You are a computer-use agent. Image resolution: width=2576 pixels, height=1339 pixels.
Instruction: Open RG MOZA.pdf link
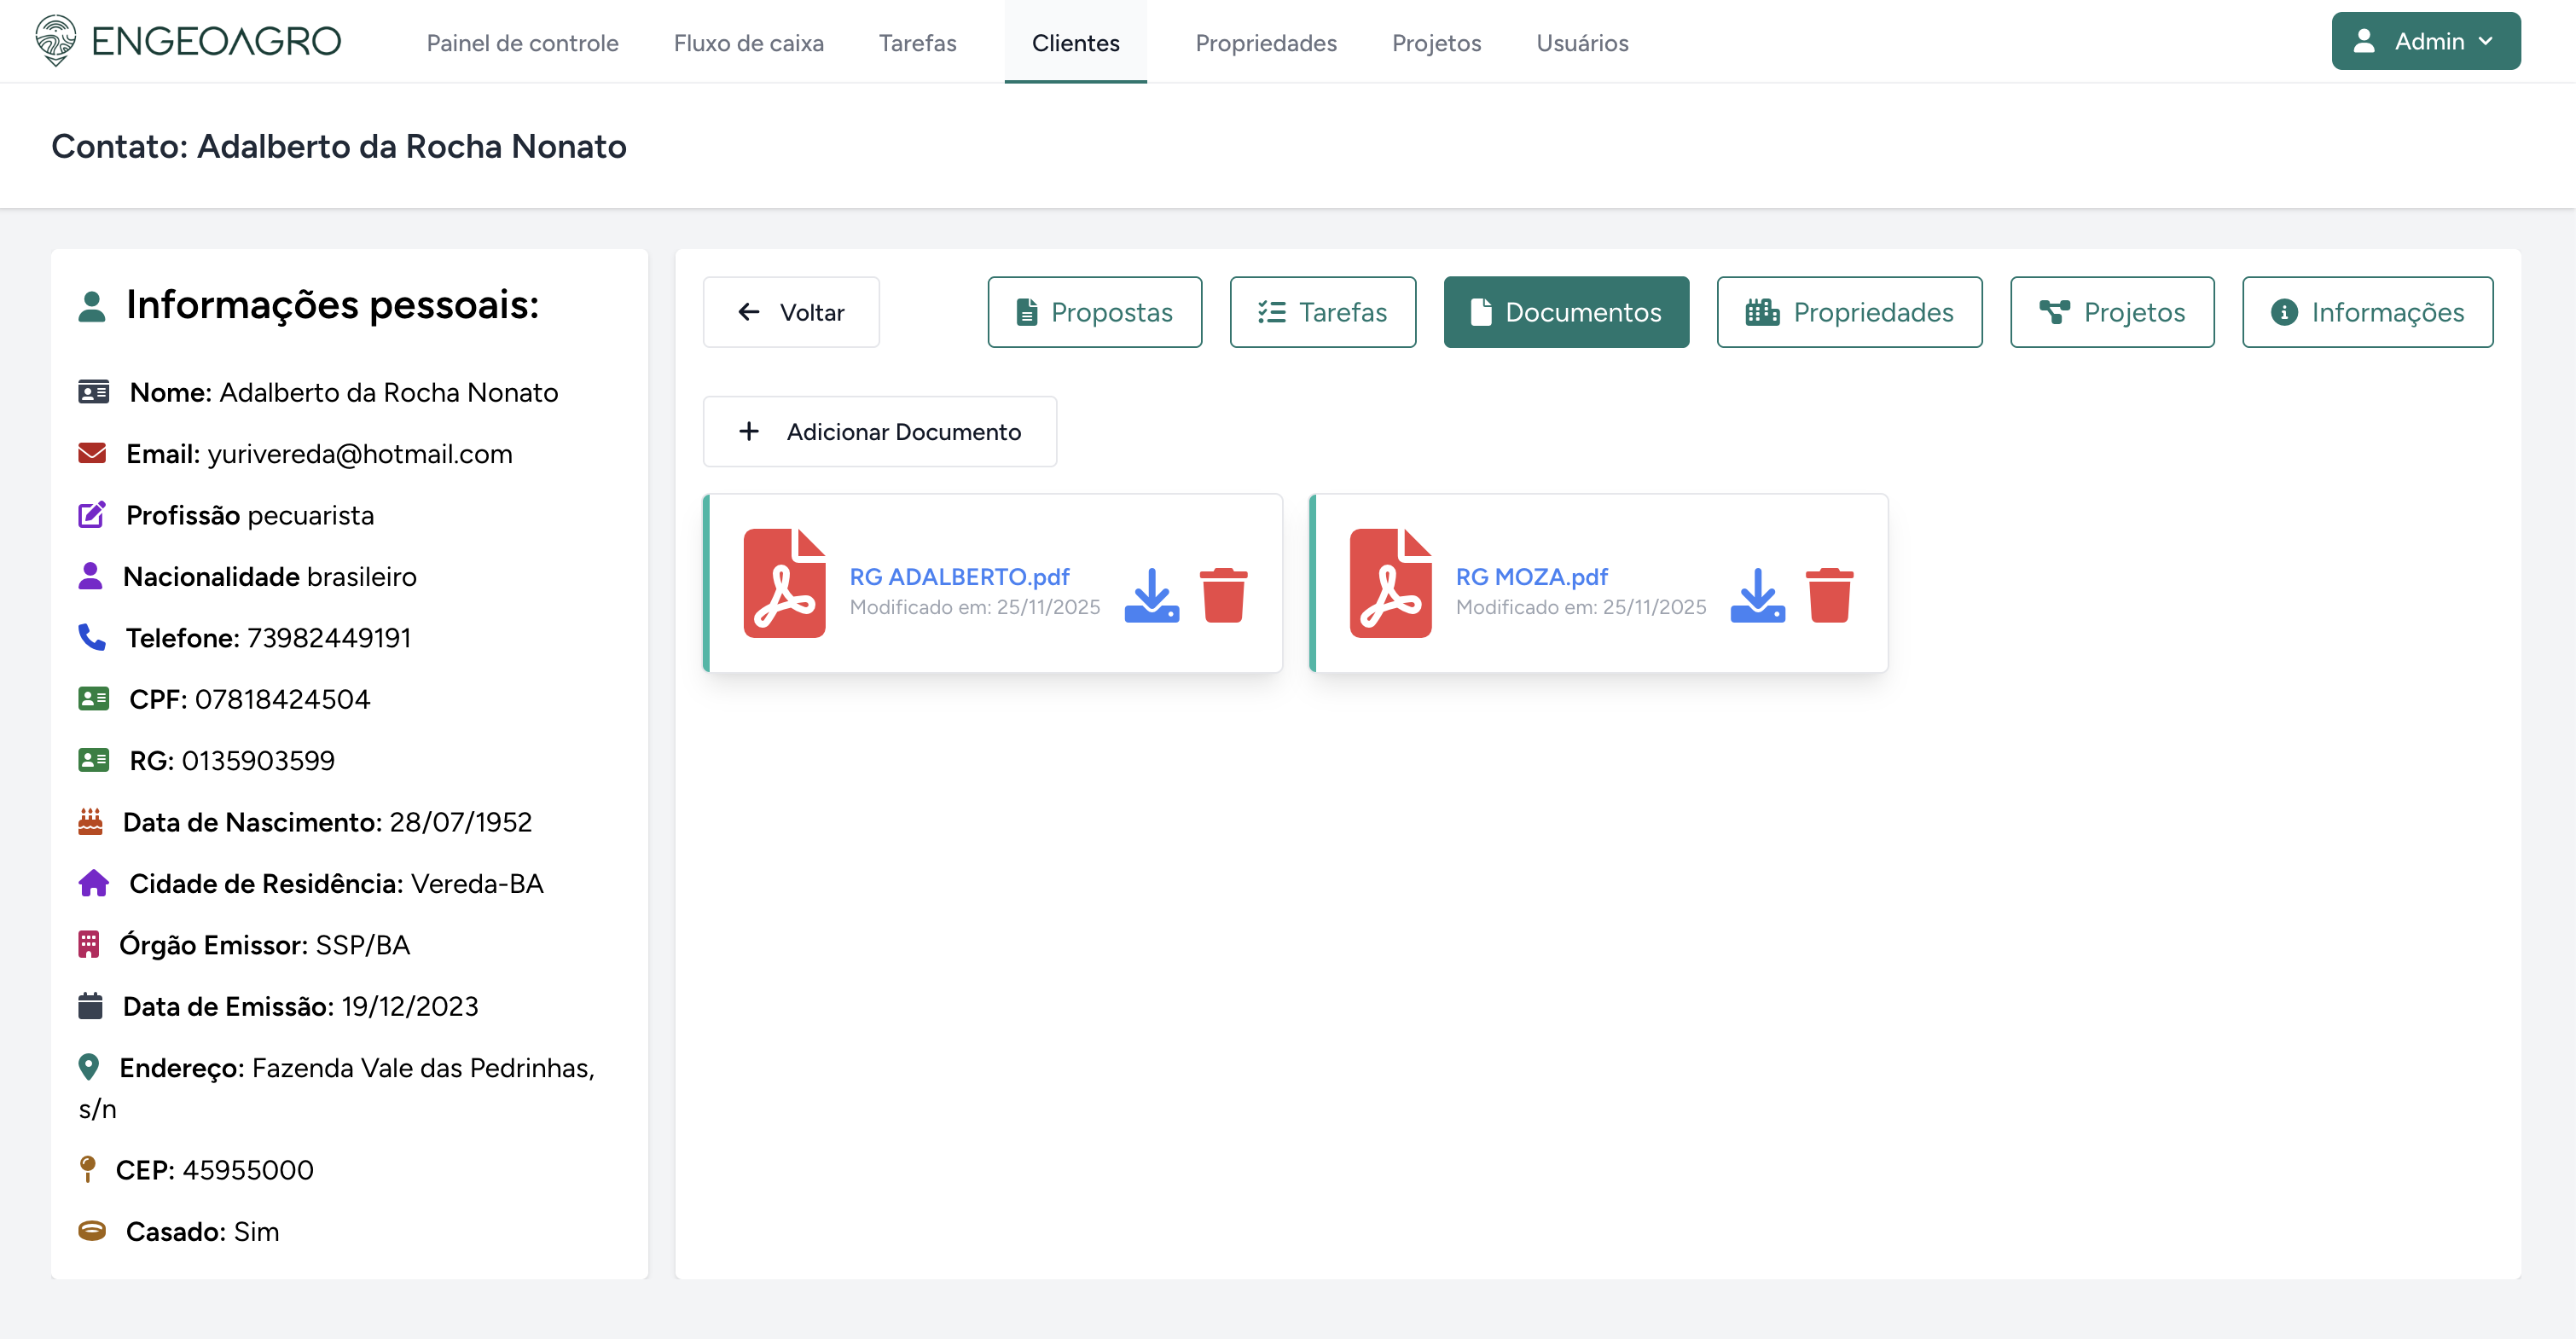click(1531, 577)
